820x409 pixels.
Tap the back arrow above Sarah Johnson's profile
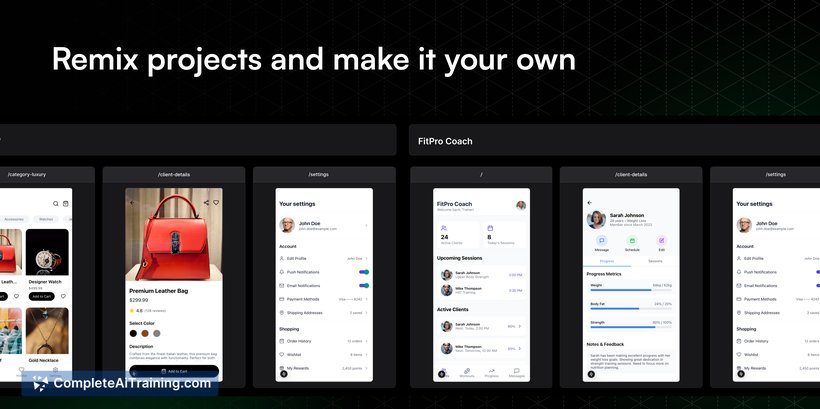pos(590,202)
